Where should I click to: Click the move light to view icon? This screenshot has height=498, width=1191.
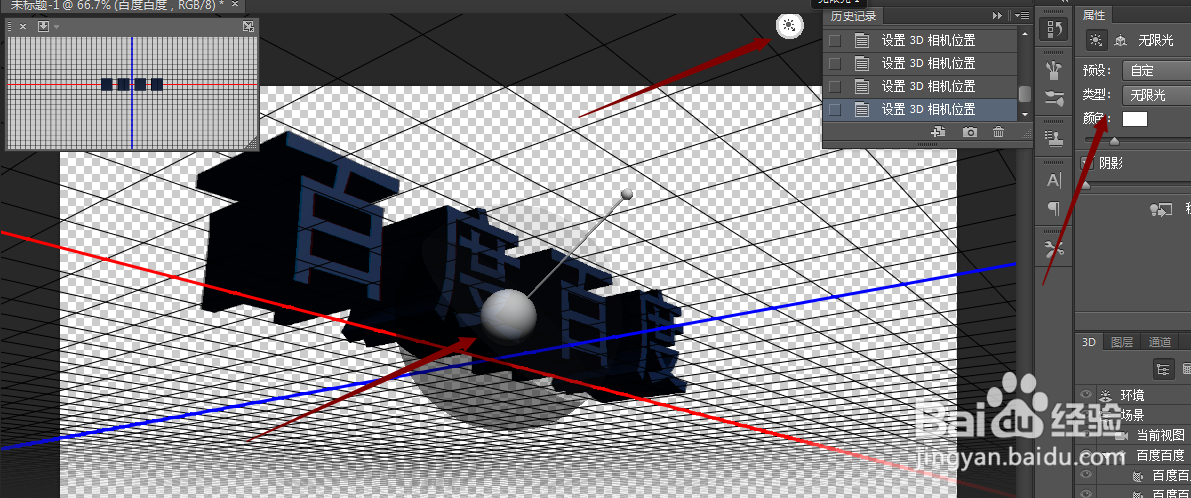coord(1161,210)
